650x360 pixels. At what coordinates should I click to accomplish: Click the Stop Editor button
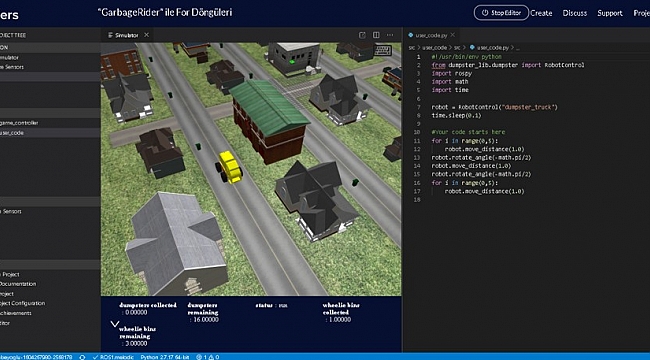pyautogui.click(x=501, y=13)
